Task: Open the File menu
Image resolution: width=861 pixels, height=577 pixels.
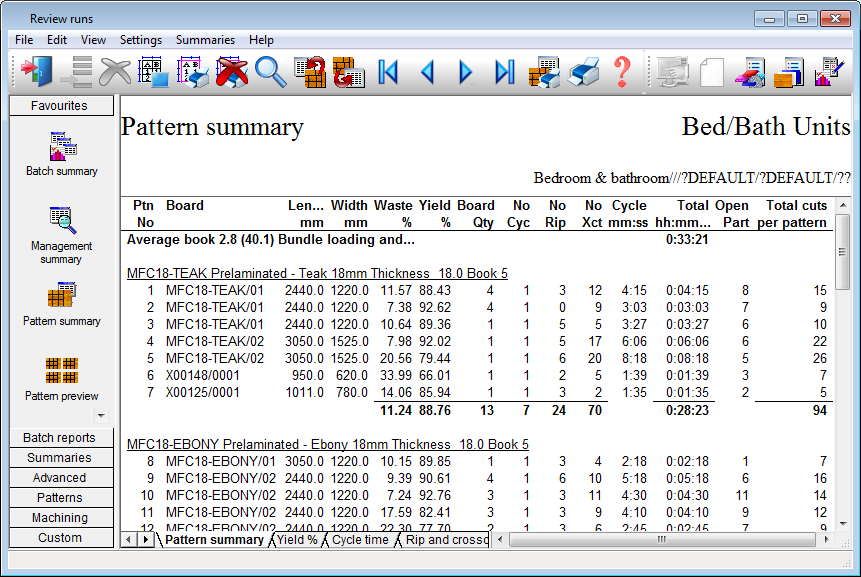Action: (x=24, y=40)
